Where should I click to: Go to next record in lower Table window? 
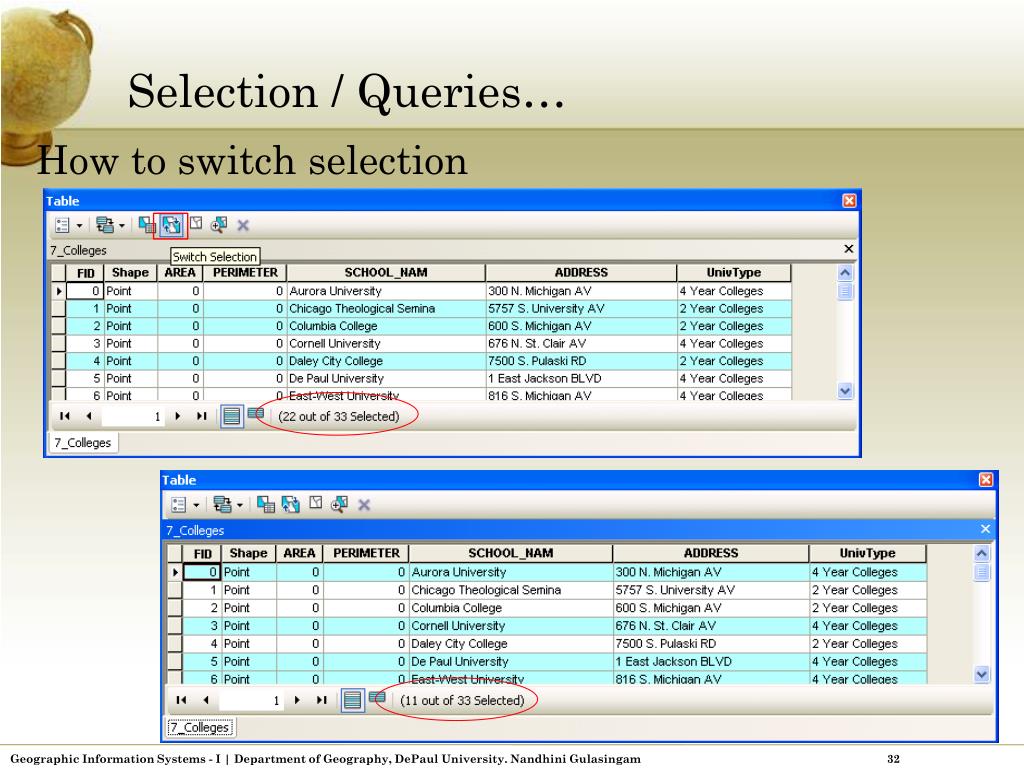(x=297, y=700)
